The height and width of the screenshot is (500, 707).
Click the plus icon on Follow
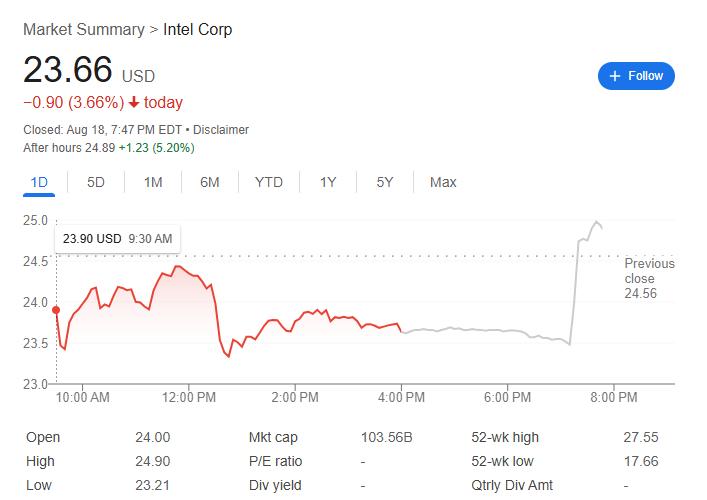614,76
